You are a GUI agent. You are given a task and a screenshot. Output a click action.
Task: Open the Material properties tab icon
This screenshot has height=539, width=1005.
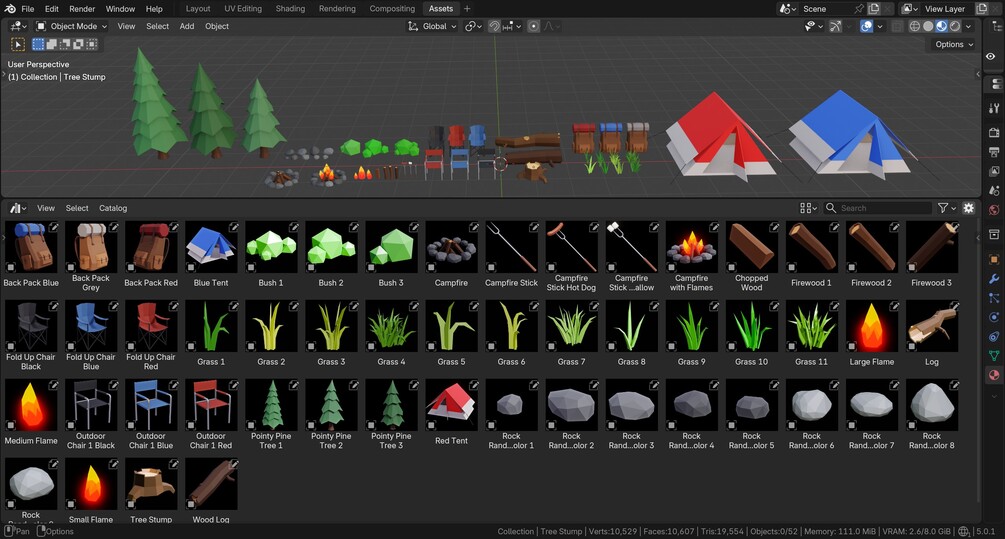tap(994, 375)
